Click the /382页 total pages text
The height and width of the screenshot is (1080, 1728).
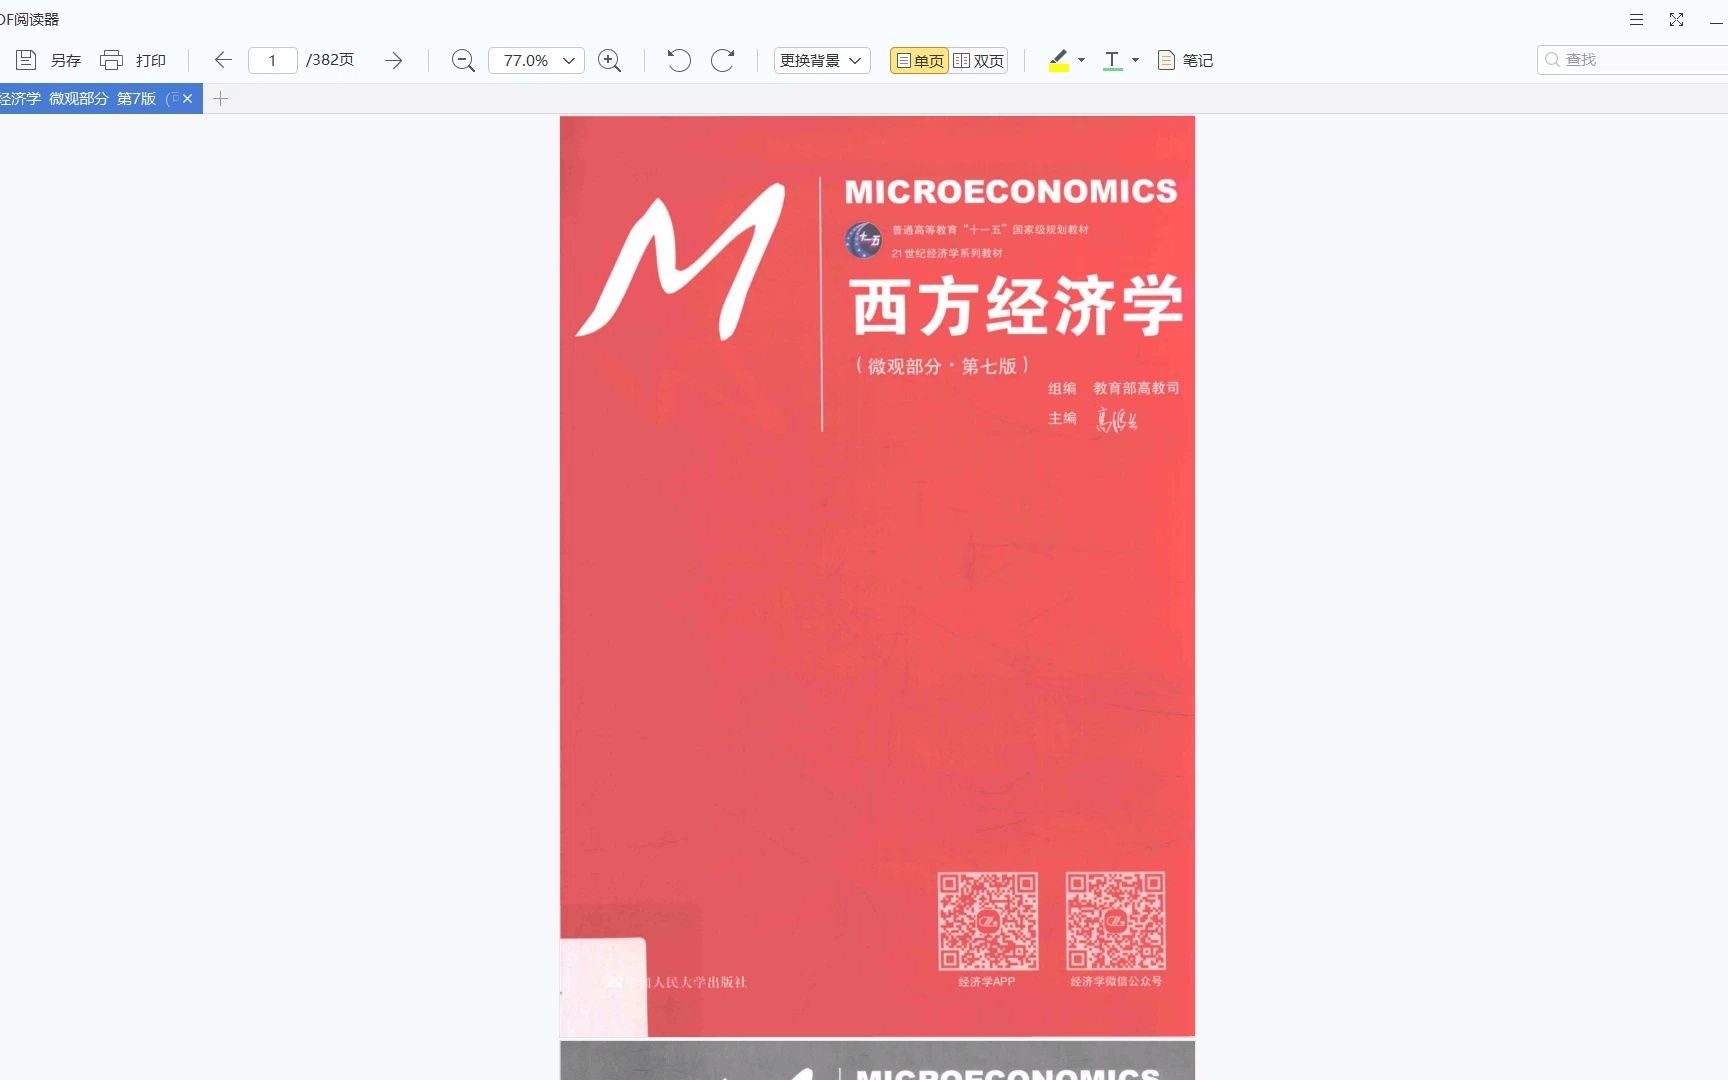(330, 60)
